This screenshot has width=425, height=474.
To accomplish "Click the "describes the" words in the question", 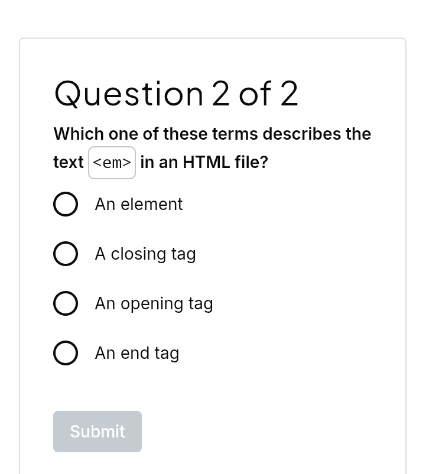I will tap(317, 134).
